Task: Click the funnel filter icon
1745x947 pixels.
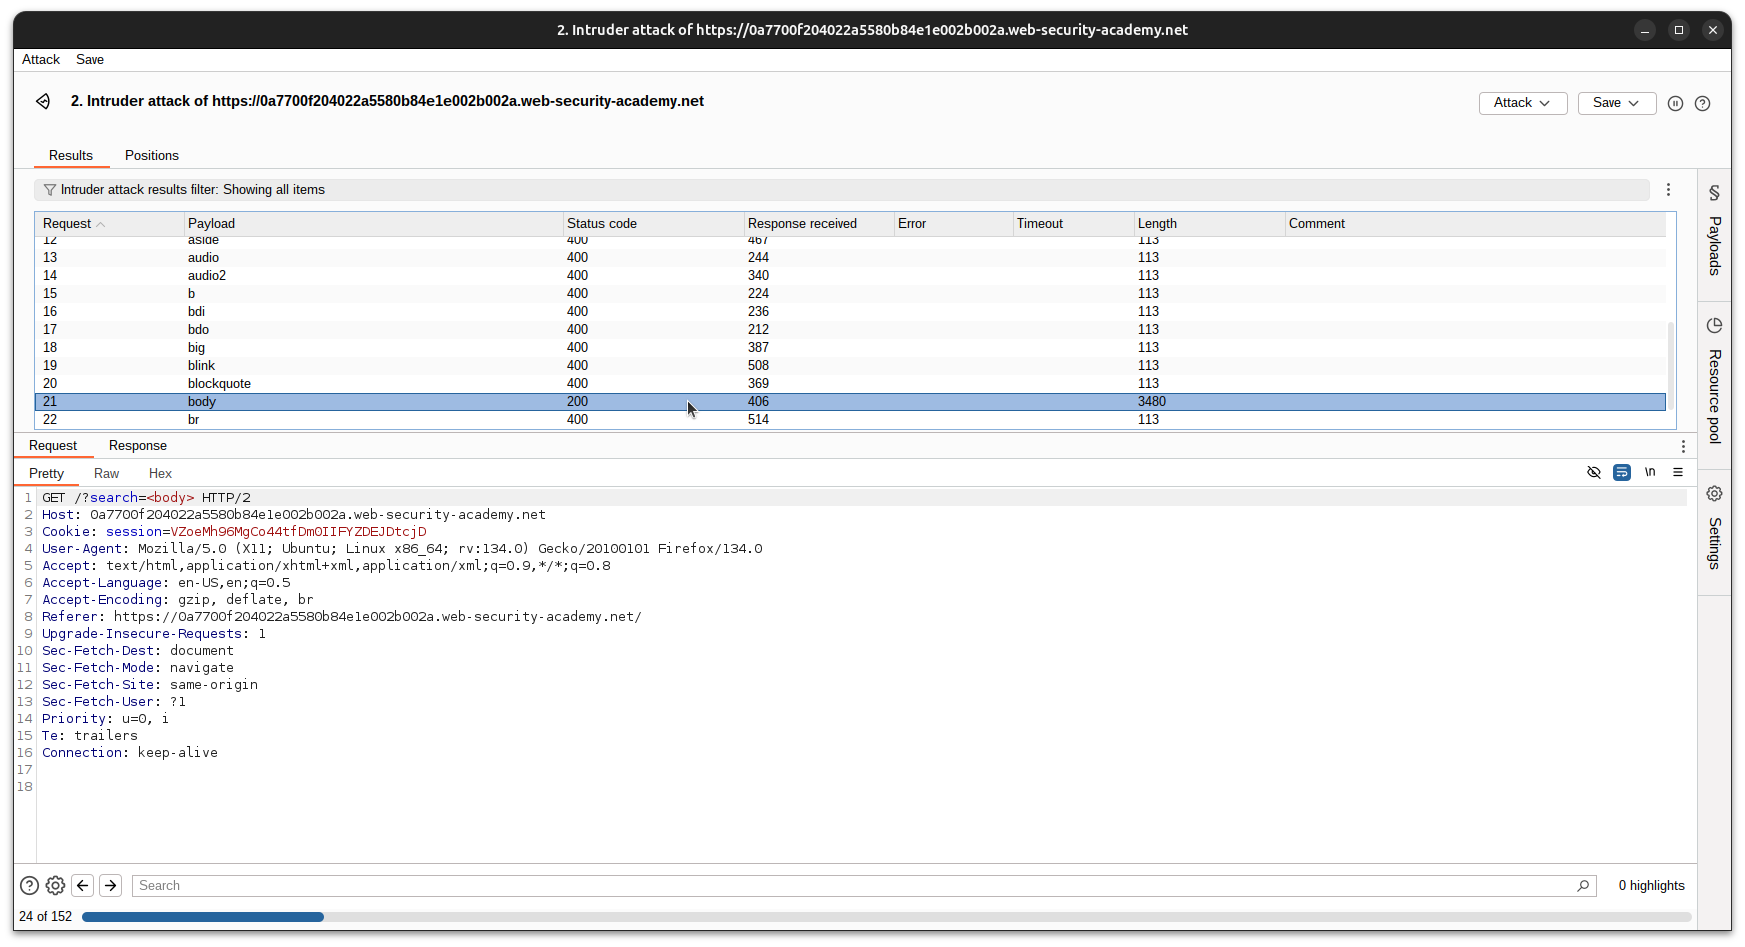Action: pyautogui.click(x=49, y=190)
